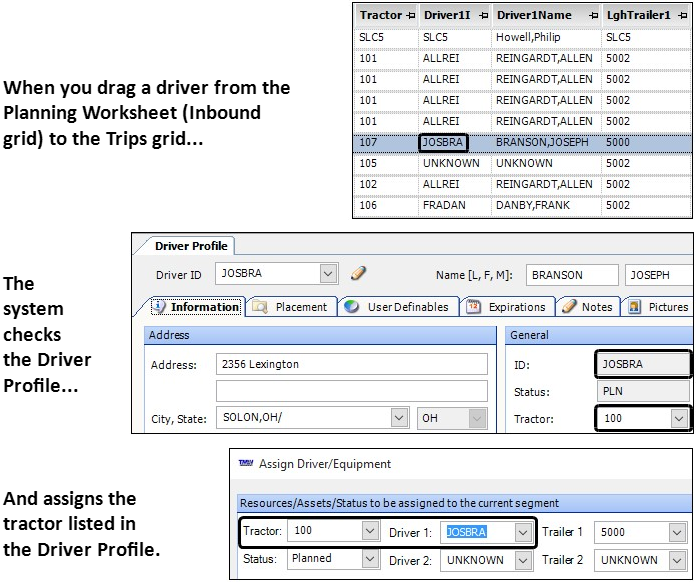Click the Address field with 2356 Lexington
696x582 pixels.
(x=351, y=364)
